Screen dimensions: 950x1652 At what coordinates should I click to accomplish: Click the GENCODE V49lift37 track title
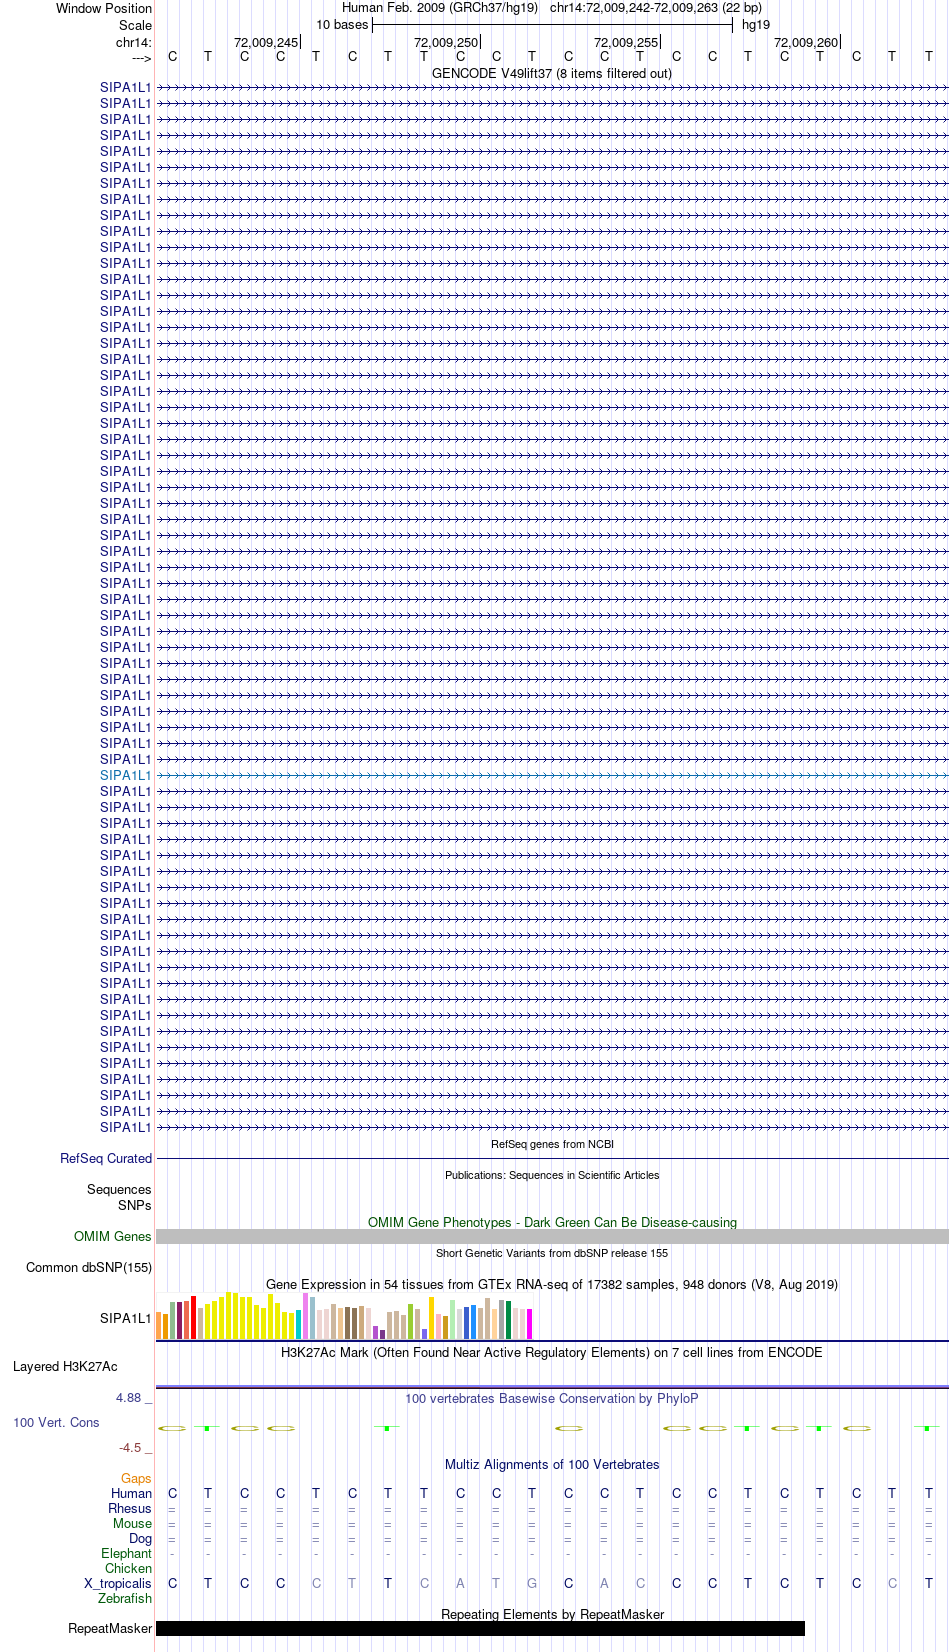pos(552,73)
